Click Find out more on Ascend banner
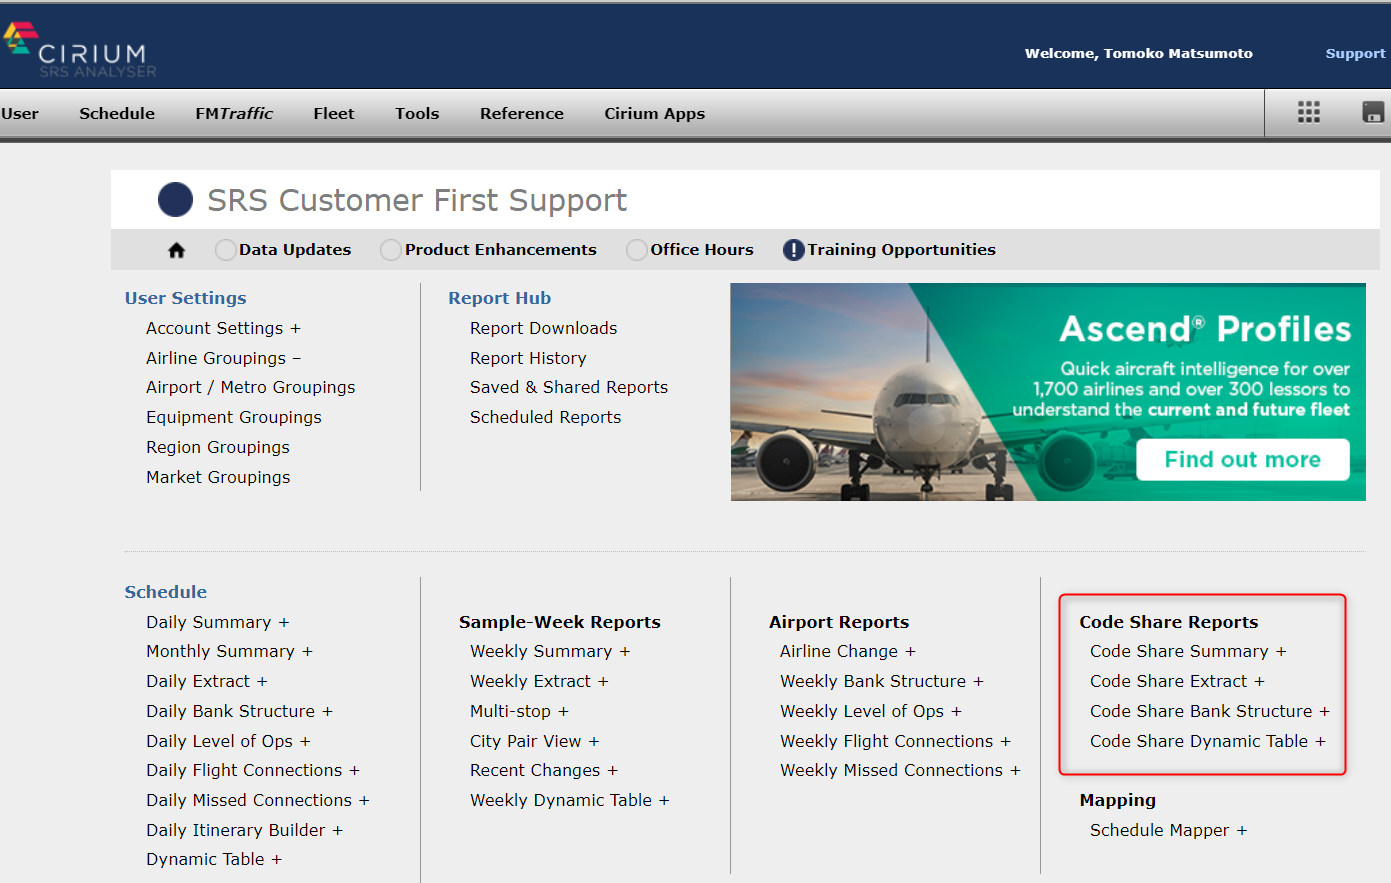The height and width of the screenshot is (883, 1391). 1243,459
